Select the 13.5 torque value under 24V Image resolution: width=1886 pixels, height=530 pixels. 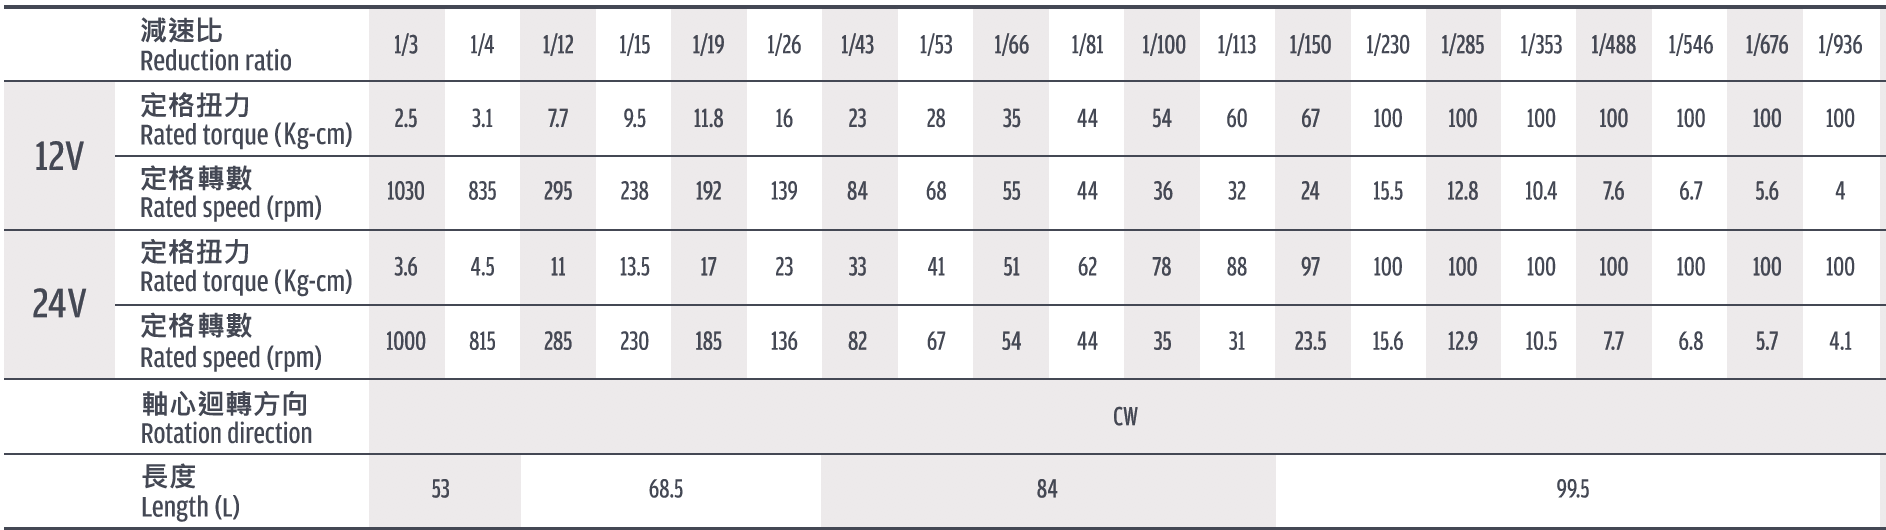click(634, 267)
